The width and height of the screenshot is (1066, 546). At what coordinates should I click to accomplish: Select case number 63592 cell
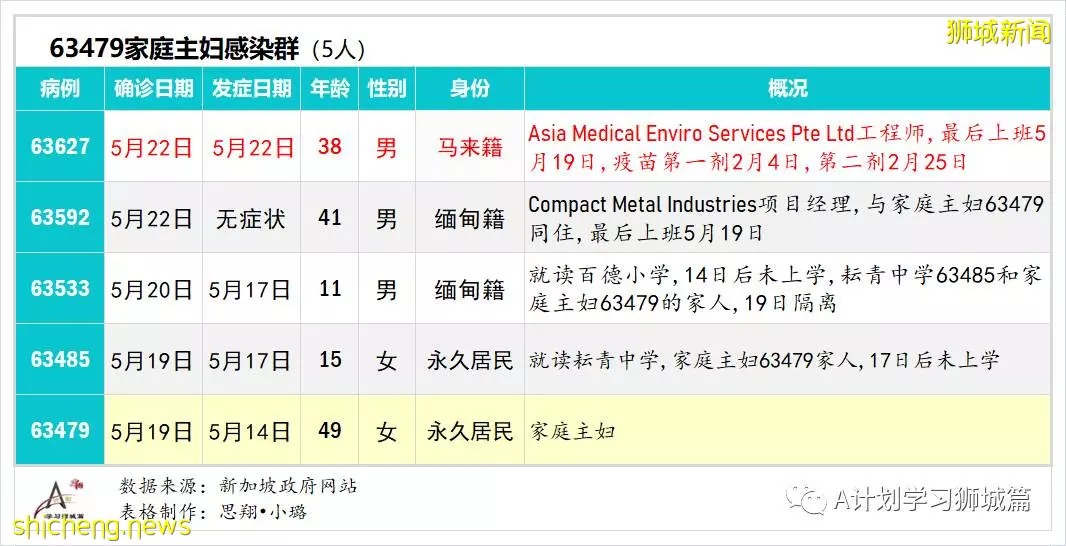[60, 218]
